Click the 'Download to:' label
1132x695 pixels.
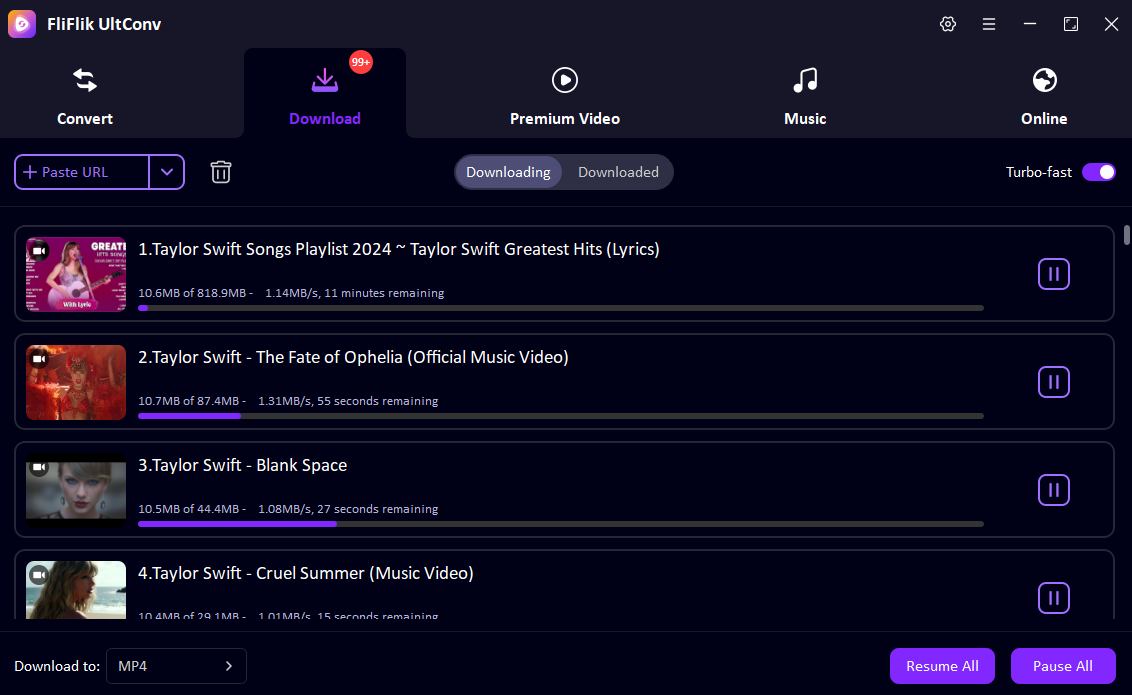click(x=57, y=666)
